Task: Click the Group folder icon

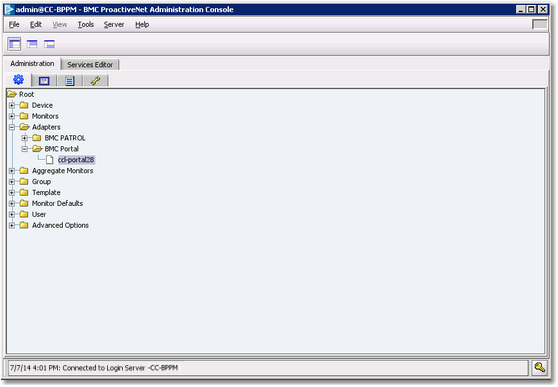Action: pos(24,182)
